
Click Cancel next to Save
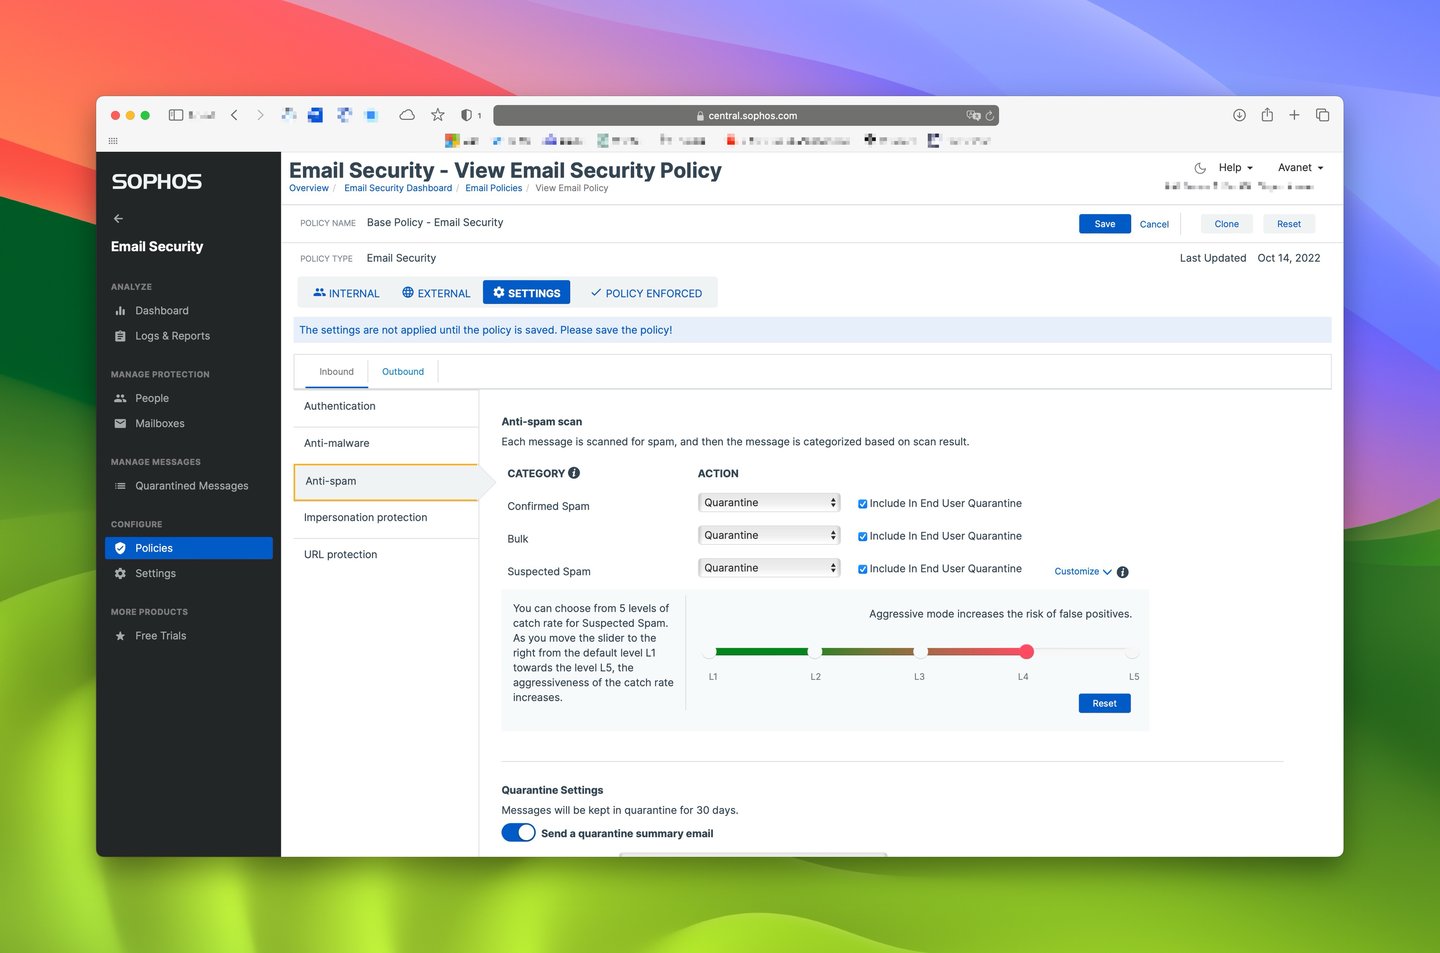coord(1154,225)
